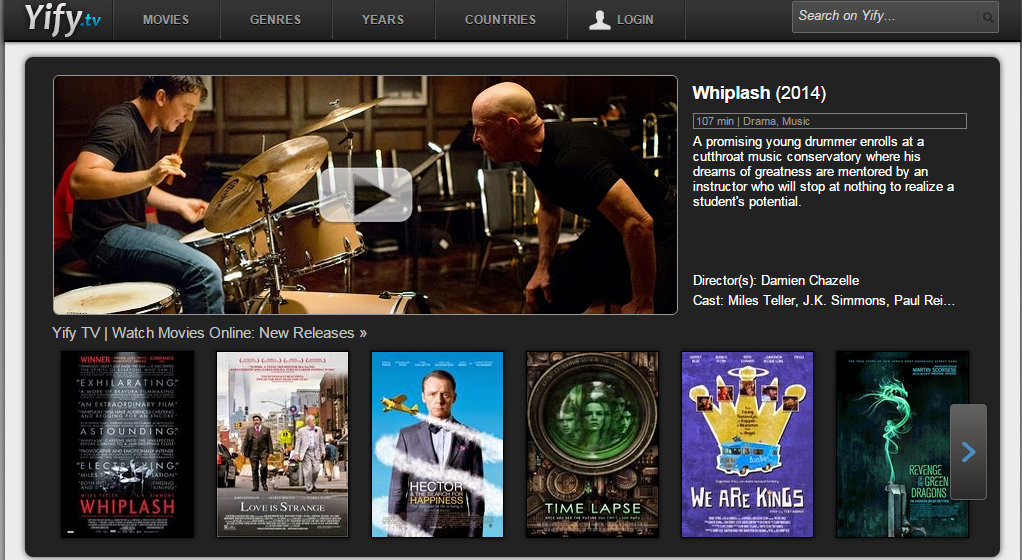Open the New Releases heading link
Screen dimensions: 1022x560
point(209,332)
